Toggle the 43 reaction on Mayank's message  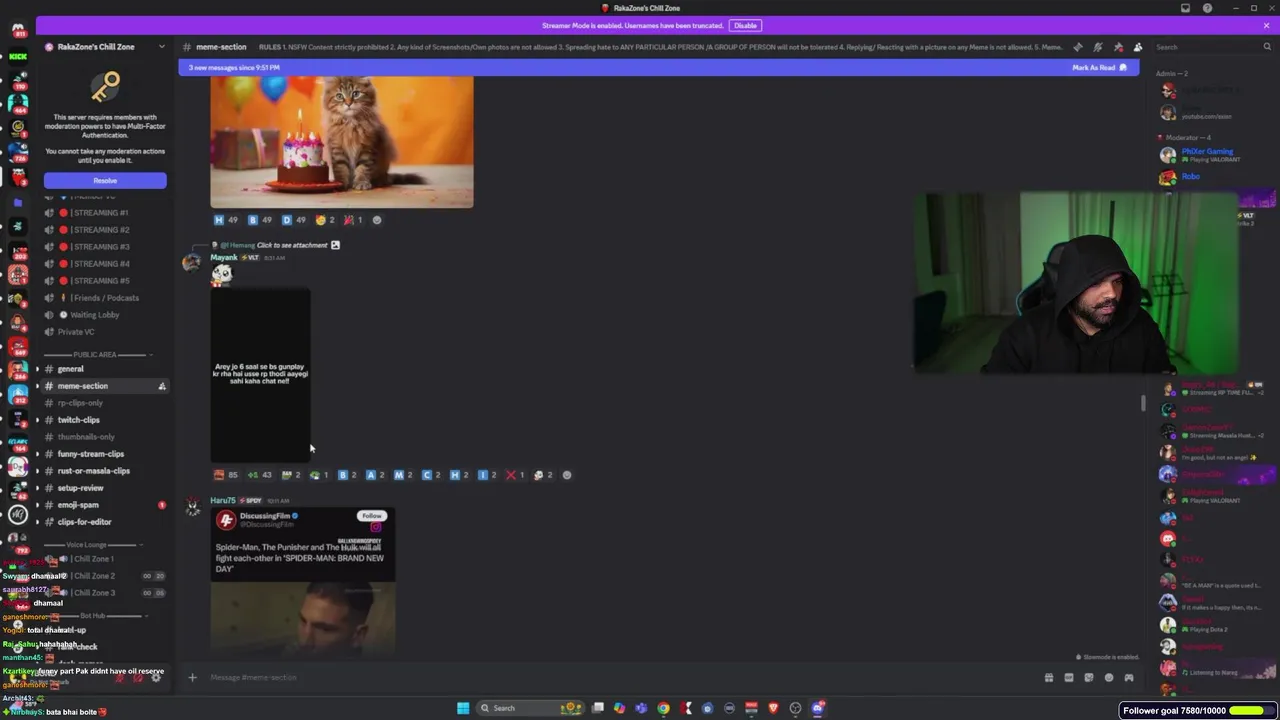pyautogui.click(x=259, y=475)
